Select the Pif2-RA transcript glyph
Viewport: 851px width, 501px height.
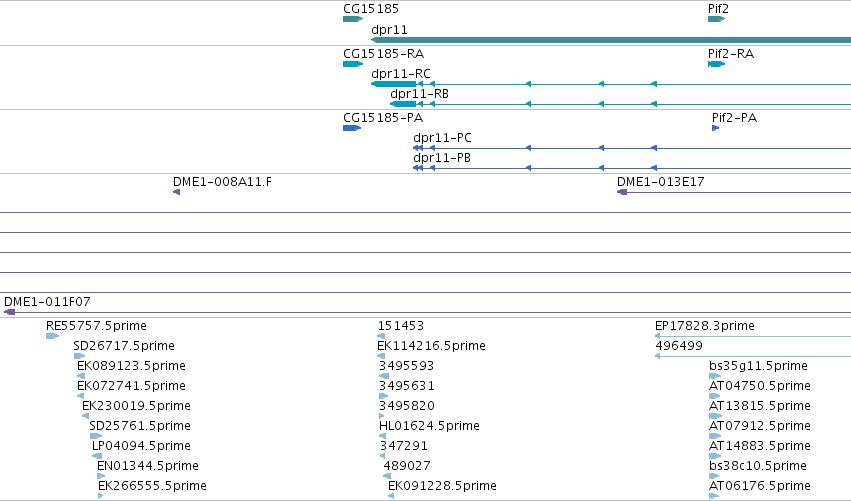pos(716,64)
